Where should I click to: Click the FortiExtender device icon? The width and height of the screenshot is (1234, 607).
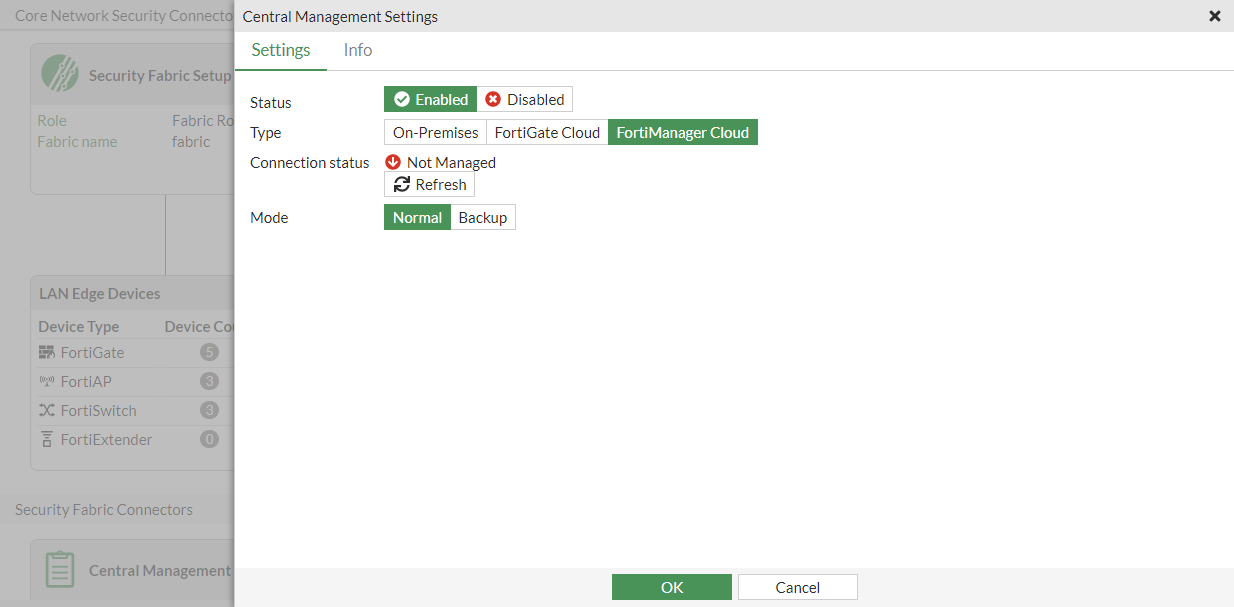47,439
